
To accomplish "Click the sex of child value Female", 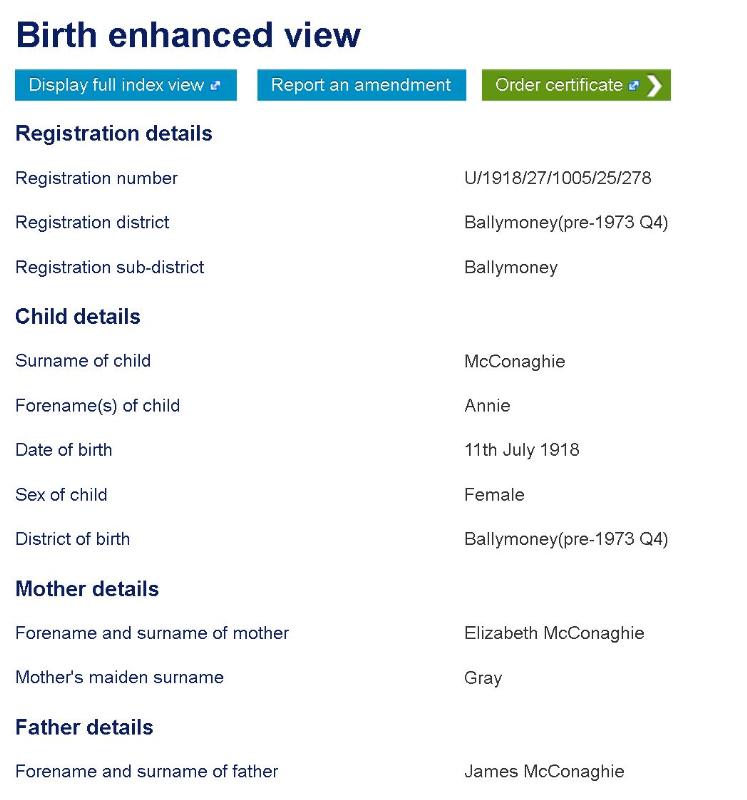I will 494,494.
